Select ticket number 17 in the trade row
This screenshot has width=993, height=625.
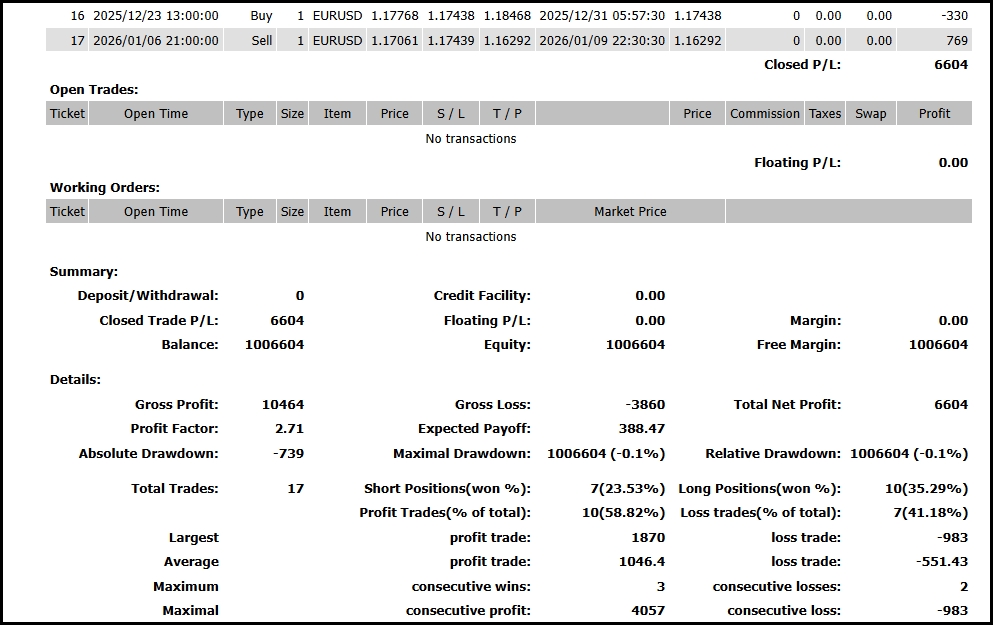pyautogui.click(x=77, y=41)
